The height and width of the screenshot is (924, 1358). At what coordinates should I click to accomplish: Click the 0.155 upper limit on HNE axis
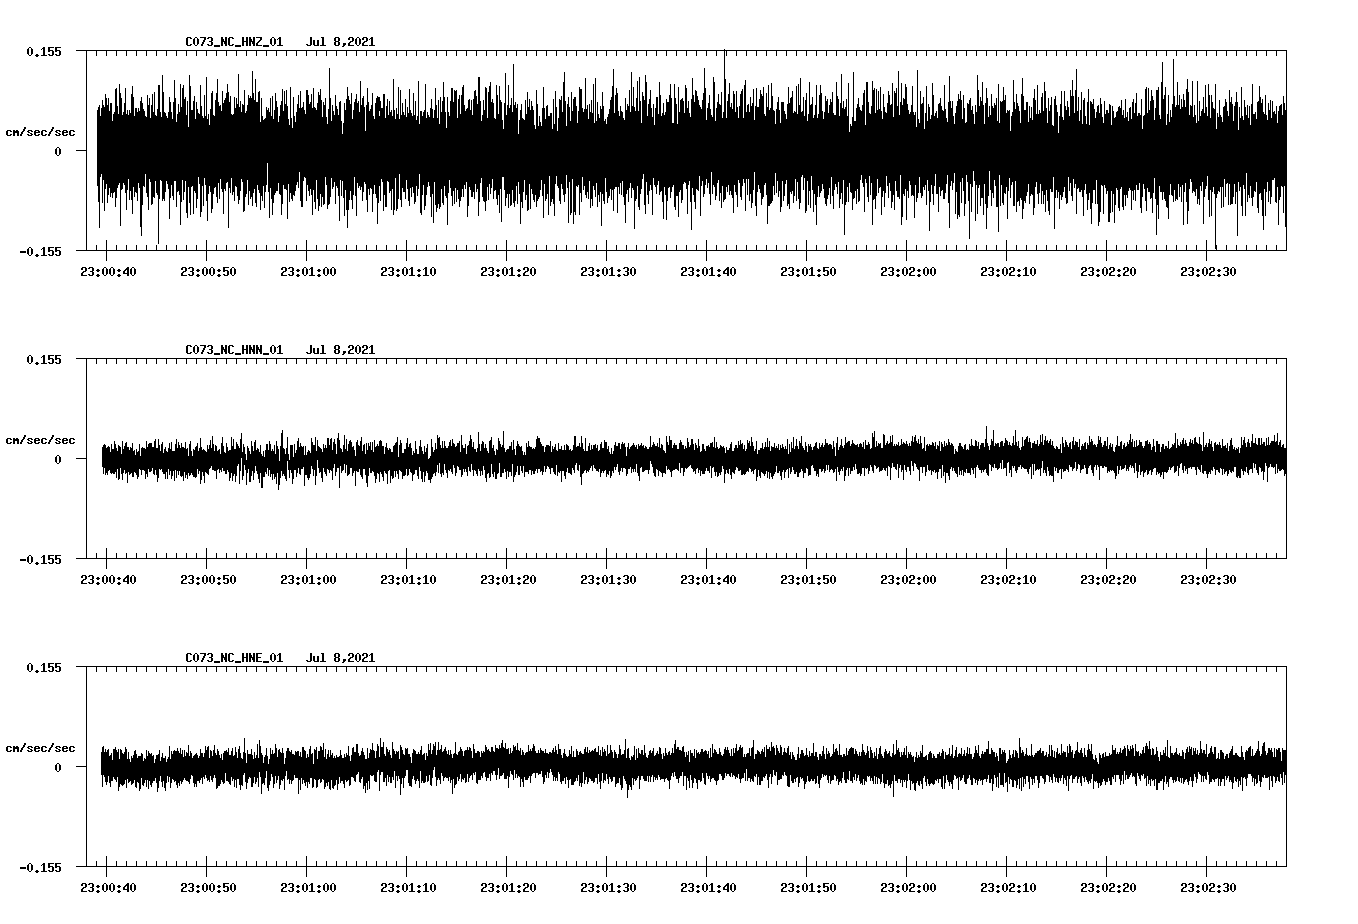43,667
